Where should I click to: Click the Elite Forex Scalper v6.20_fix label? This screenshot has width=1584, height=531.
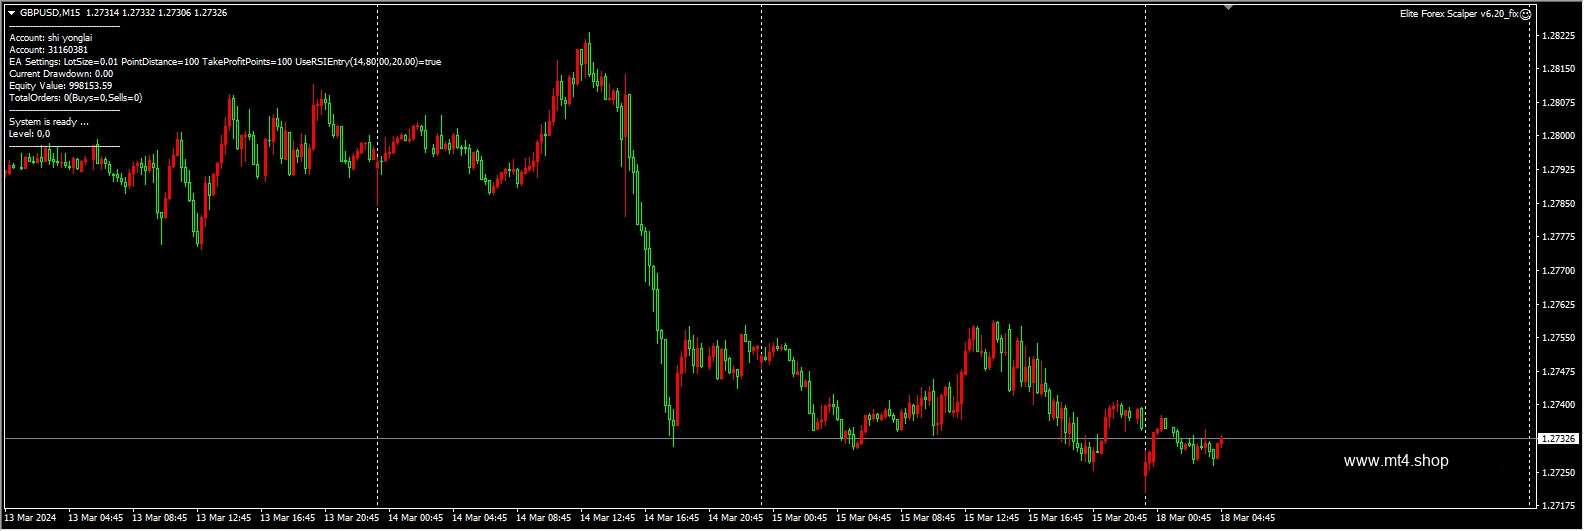coord(1459,14)
